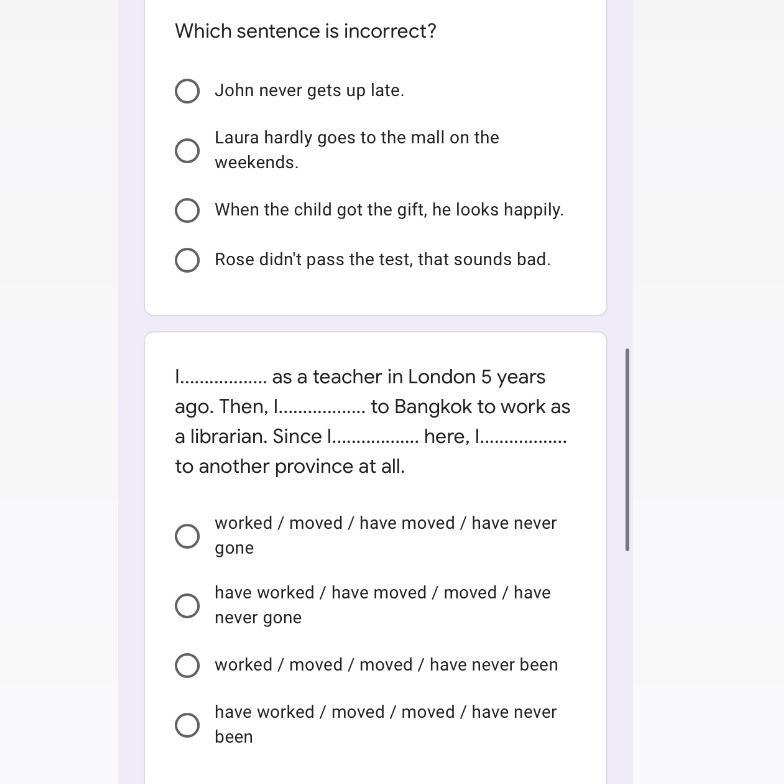Click label text 'worked / moved / have moved / have never gone'

pos(385,535)
